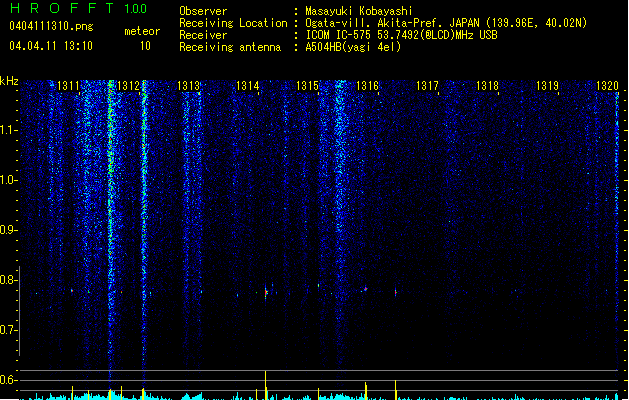629x400 pixels.
Task: Click the Receiving Location label
Action: 233,23
